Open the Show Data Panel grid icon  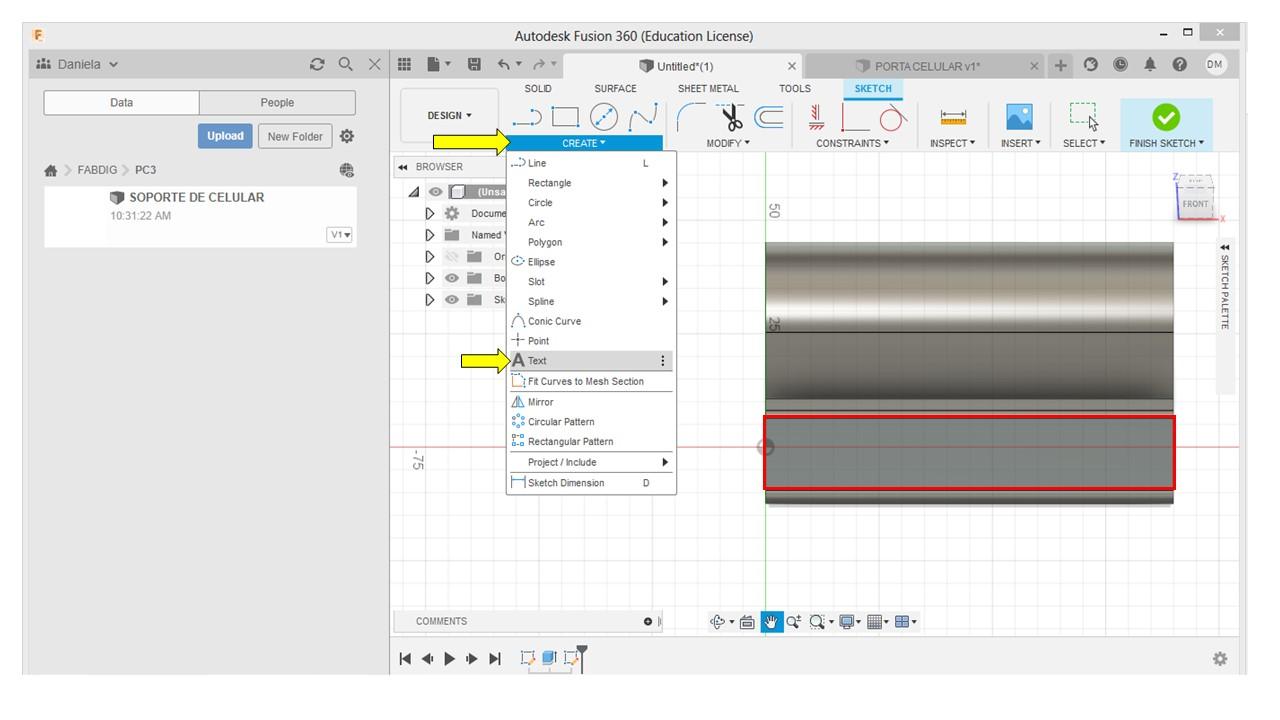point(405,65)
